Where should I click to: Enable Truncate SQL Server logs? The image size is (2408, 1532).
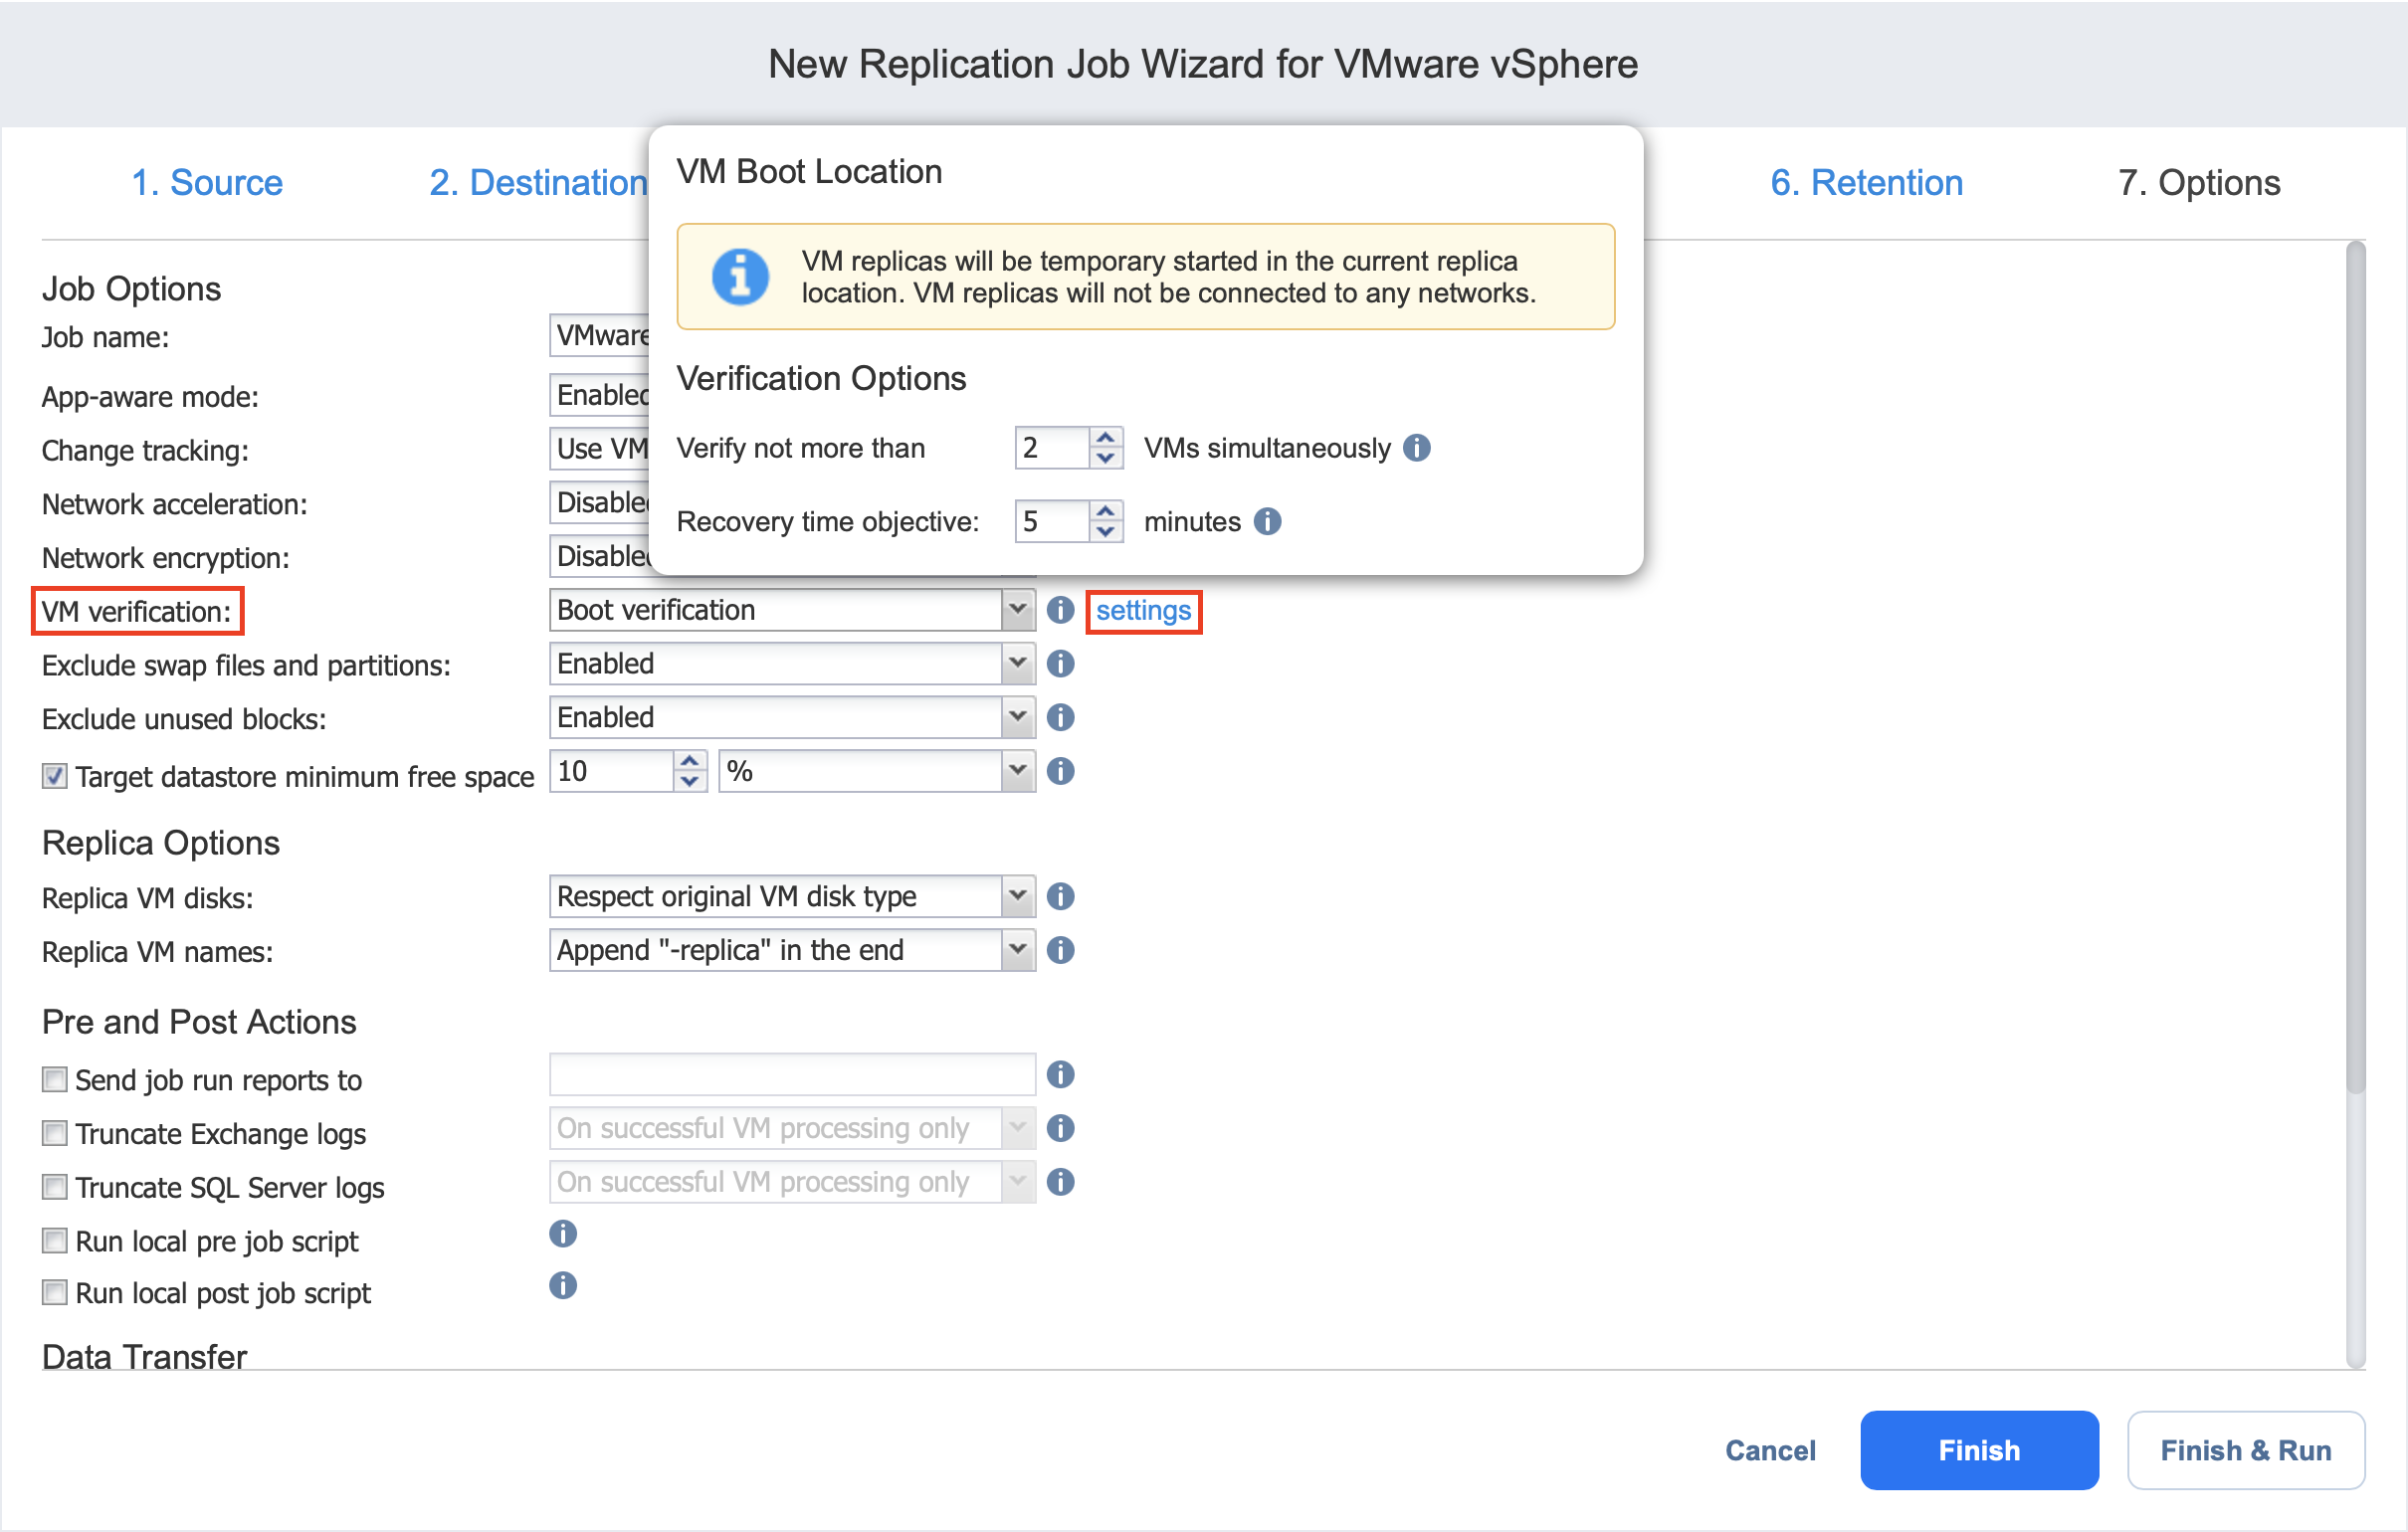tap(54, 1188)
